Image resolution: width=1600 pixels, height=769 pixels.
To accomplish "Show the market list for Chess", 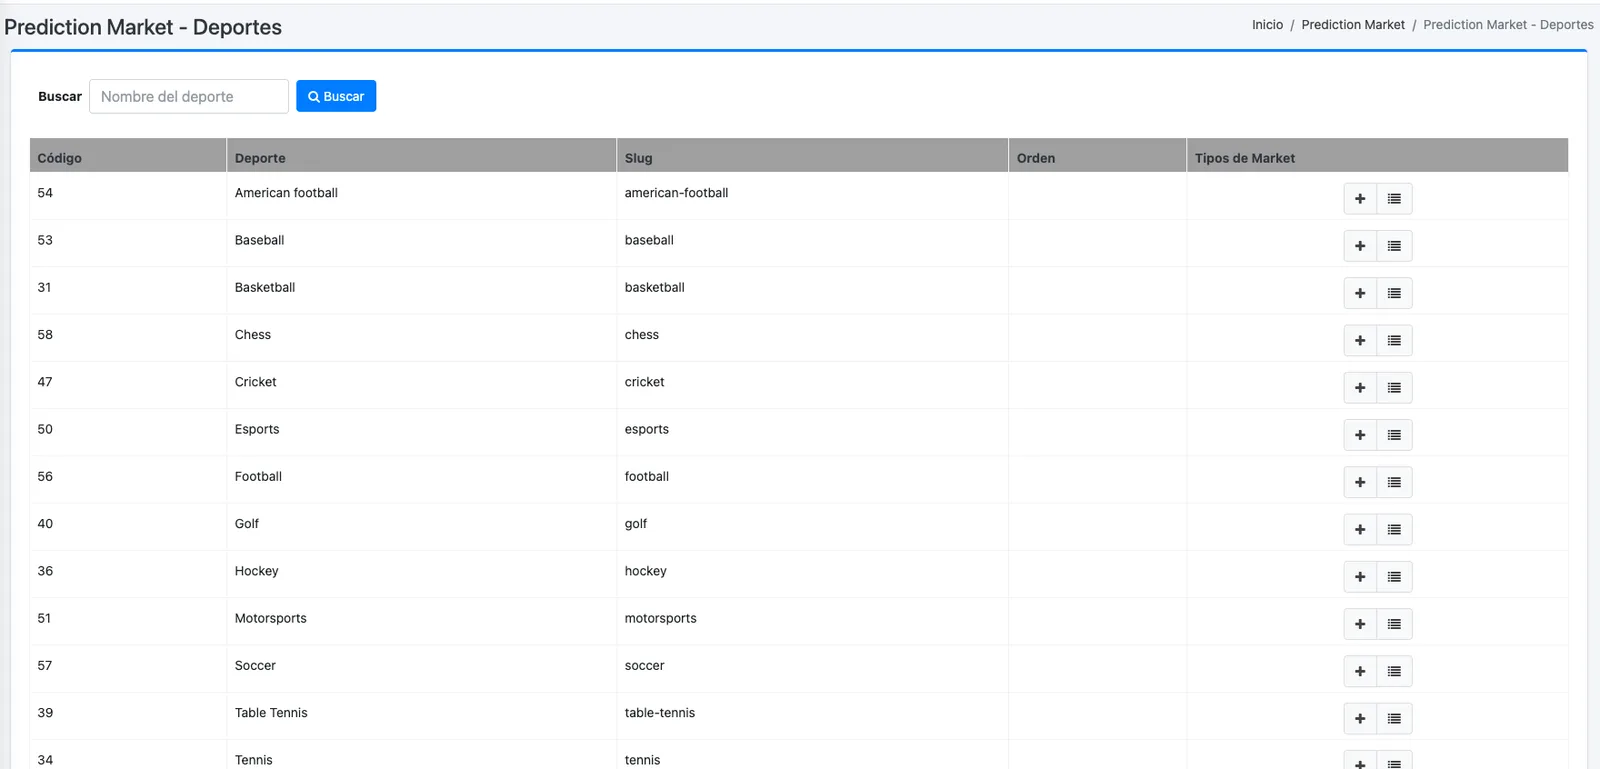I will [x=1394, y=341].
